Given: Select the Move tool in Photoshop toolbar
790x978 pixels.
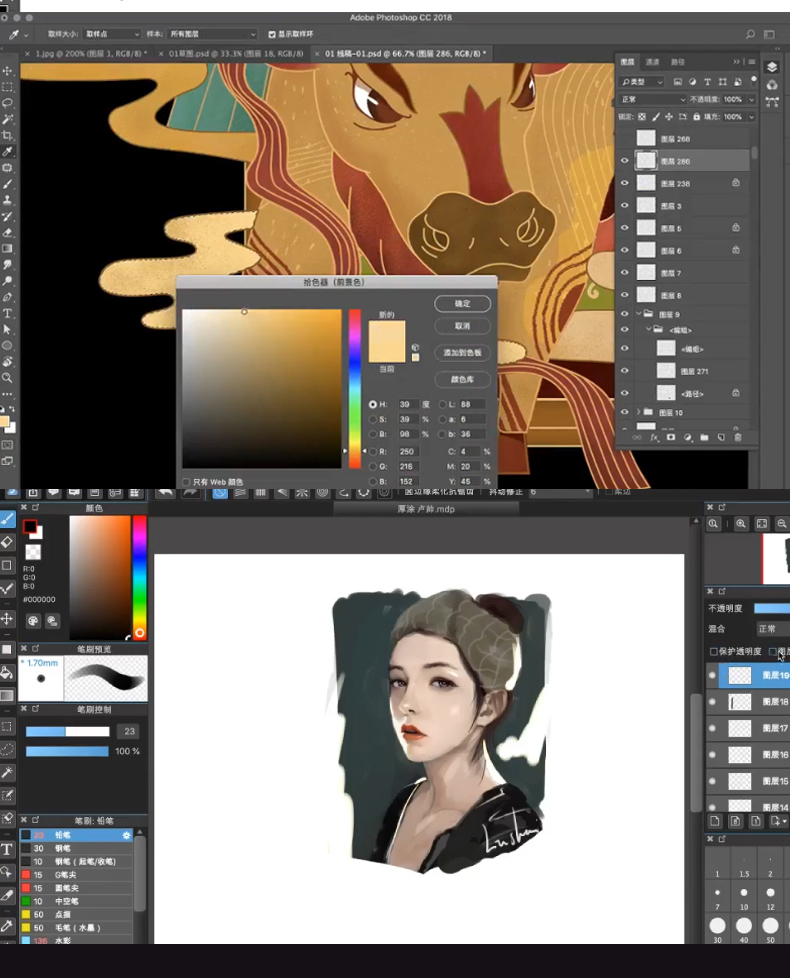Looking at the screenshot, I should [7, 70].
